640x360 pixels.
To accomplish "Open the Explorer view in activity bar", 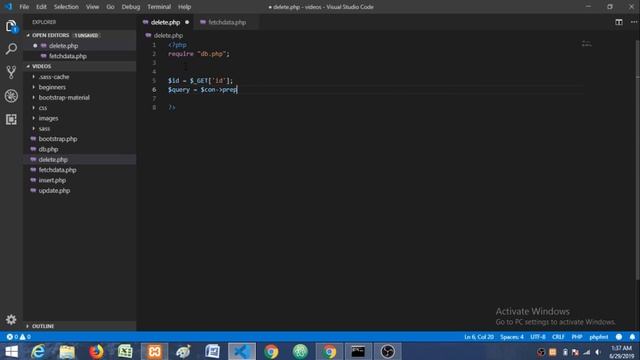I will [x=11, y=27].
